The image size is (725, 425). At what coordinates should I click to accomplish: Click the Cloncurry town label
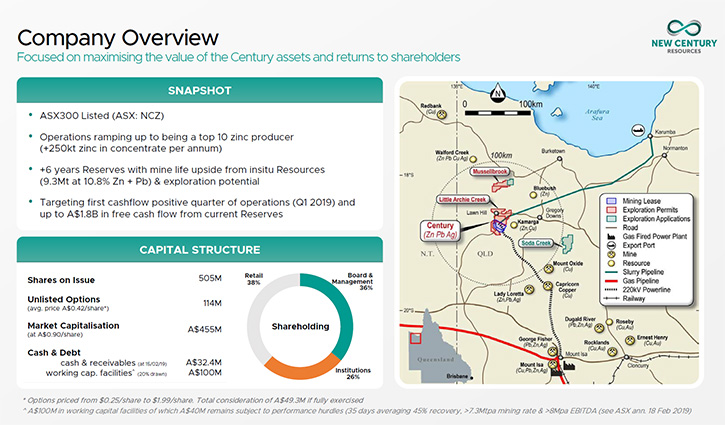pyautogui.click(x=638, y=365)
